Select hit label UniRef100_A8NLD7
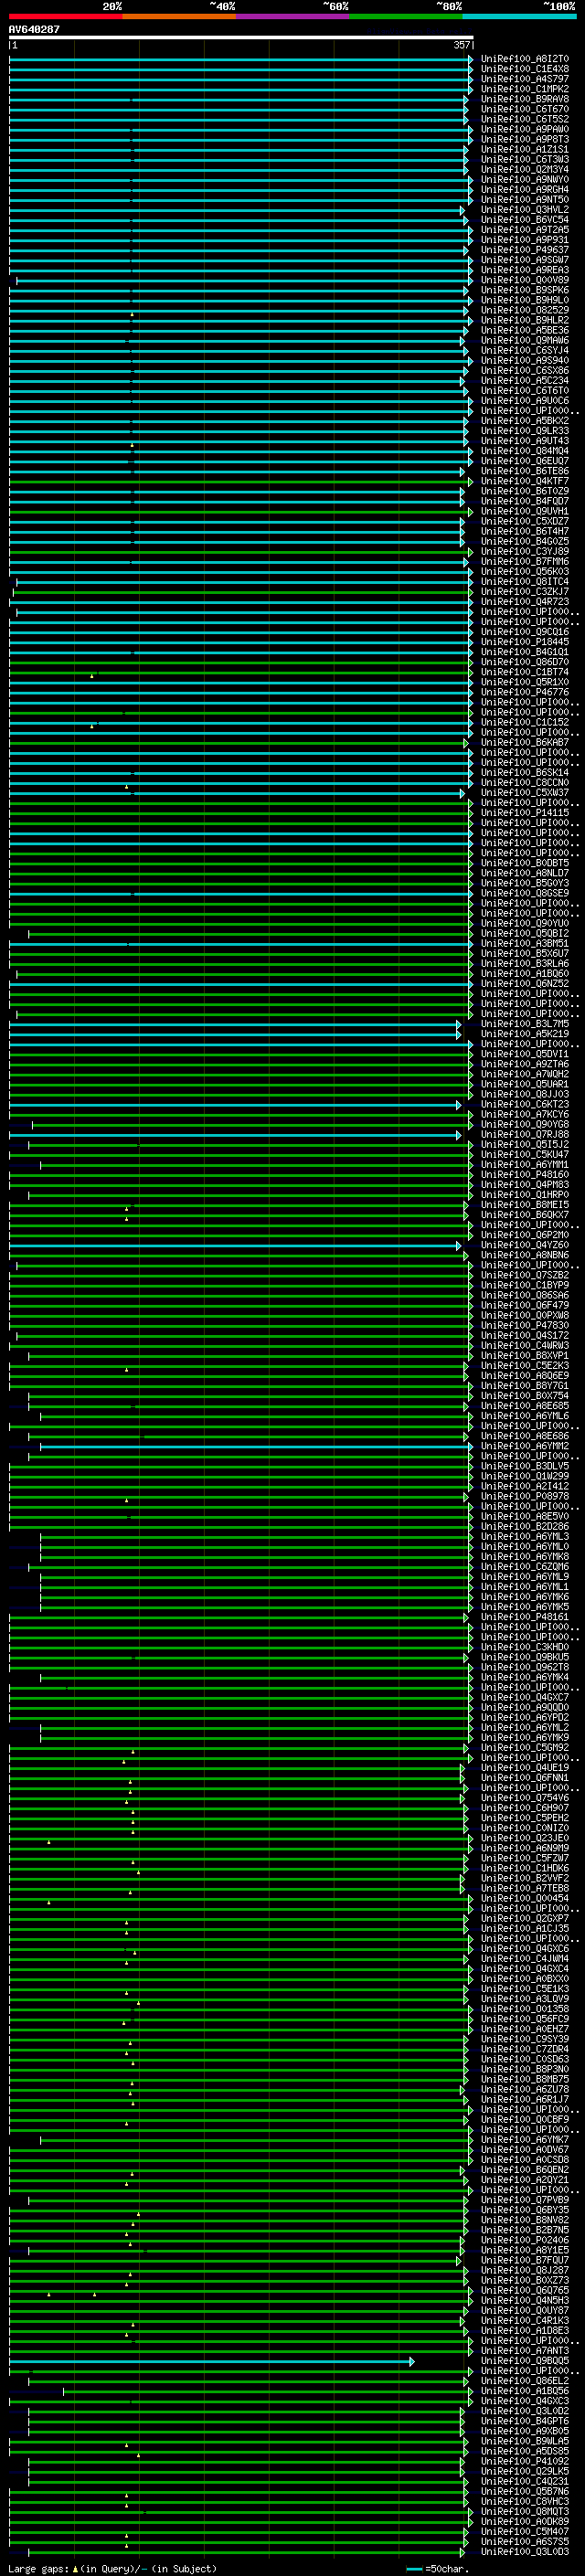Image resolution: width=585 pixels, height=2576 pixels. click(525, 873)
